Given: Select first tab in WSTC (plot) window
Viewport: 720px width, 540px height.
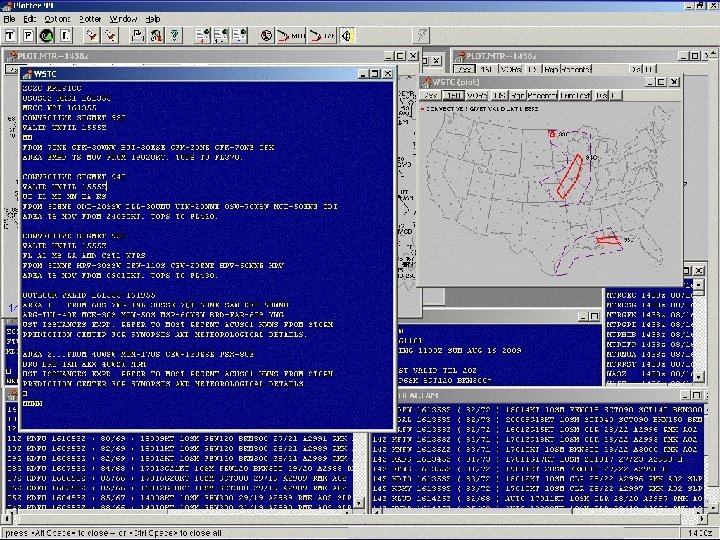Looking at the screenshot, I should tap(431, 95).
